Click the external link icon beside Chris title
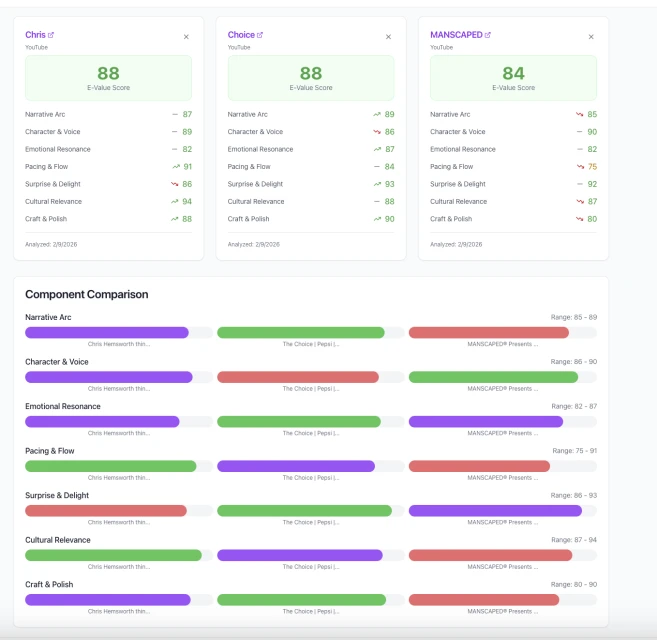This screenshot has width=657, height=640. point(51,35)
